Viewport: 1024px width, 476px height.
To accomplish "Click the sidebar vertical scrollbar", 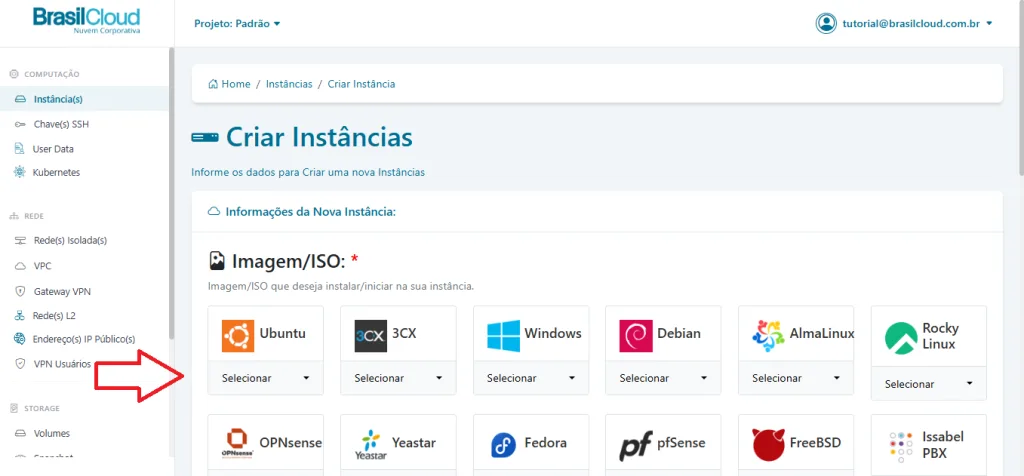I will pos(171,193).
